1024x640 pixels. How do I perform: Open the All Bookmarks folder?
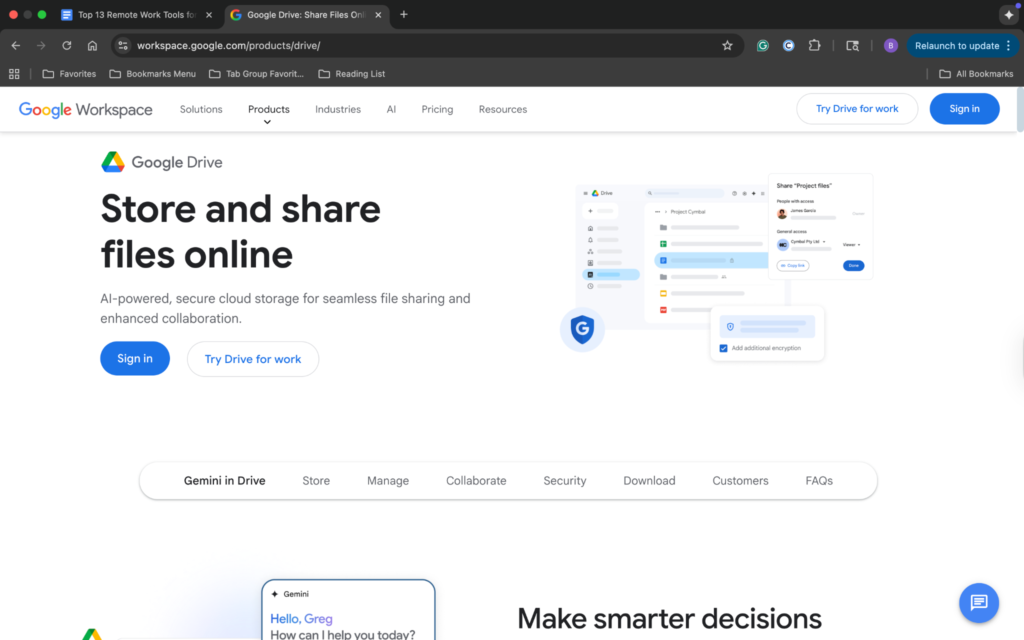[x=976, y=74]
